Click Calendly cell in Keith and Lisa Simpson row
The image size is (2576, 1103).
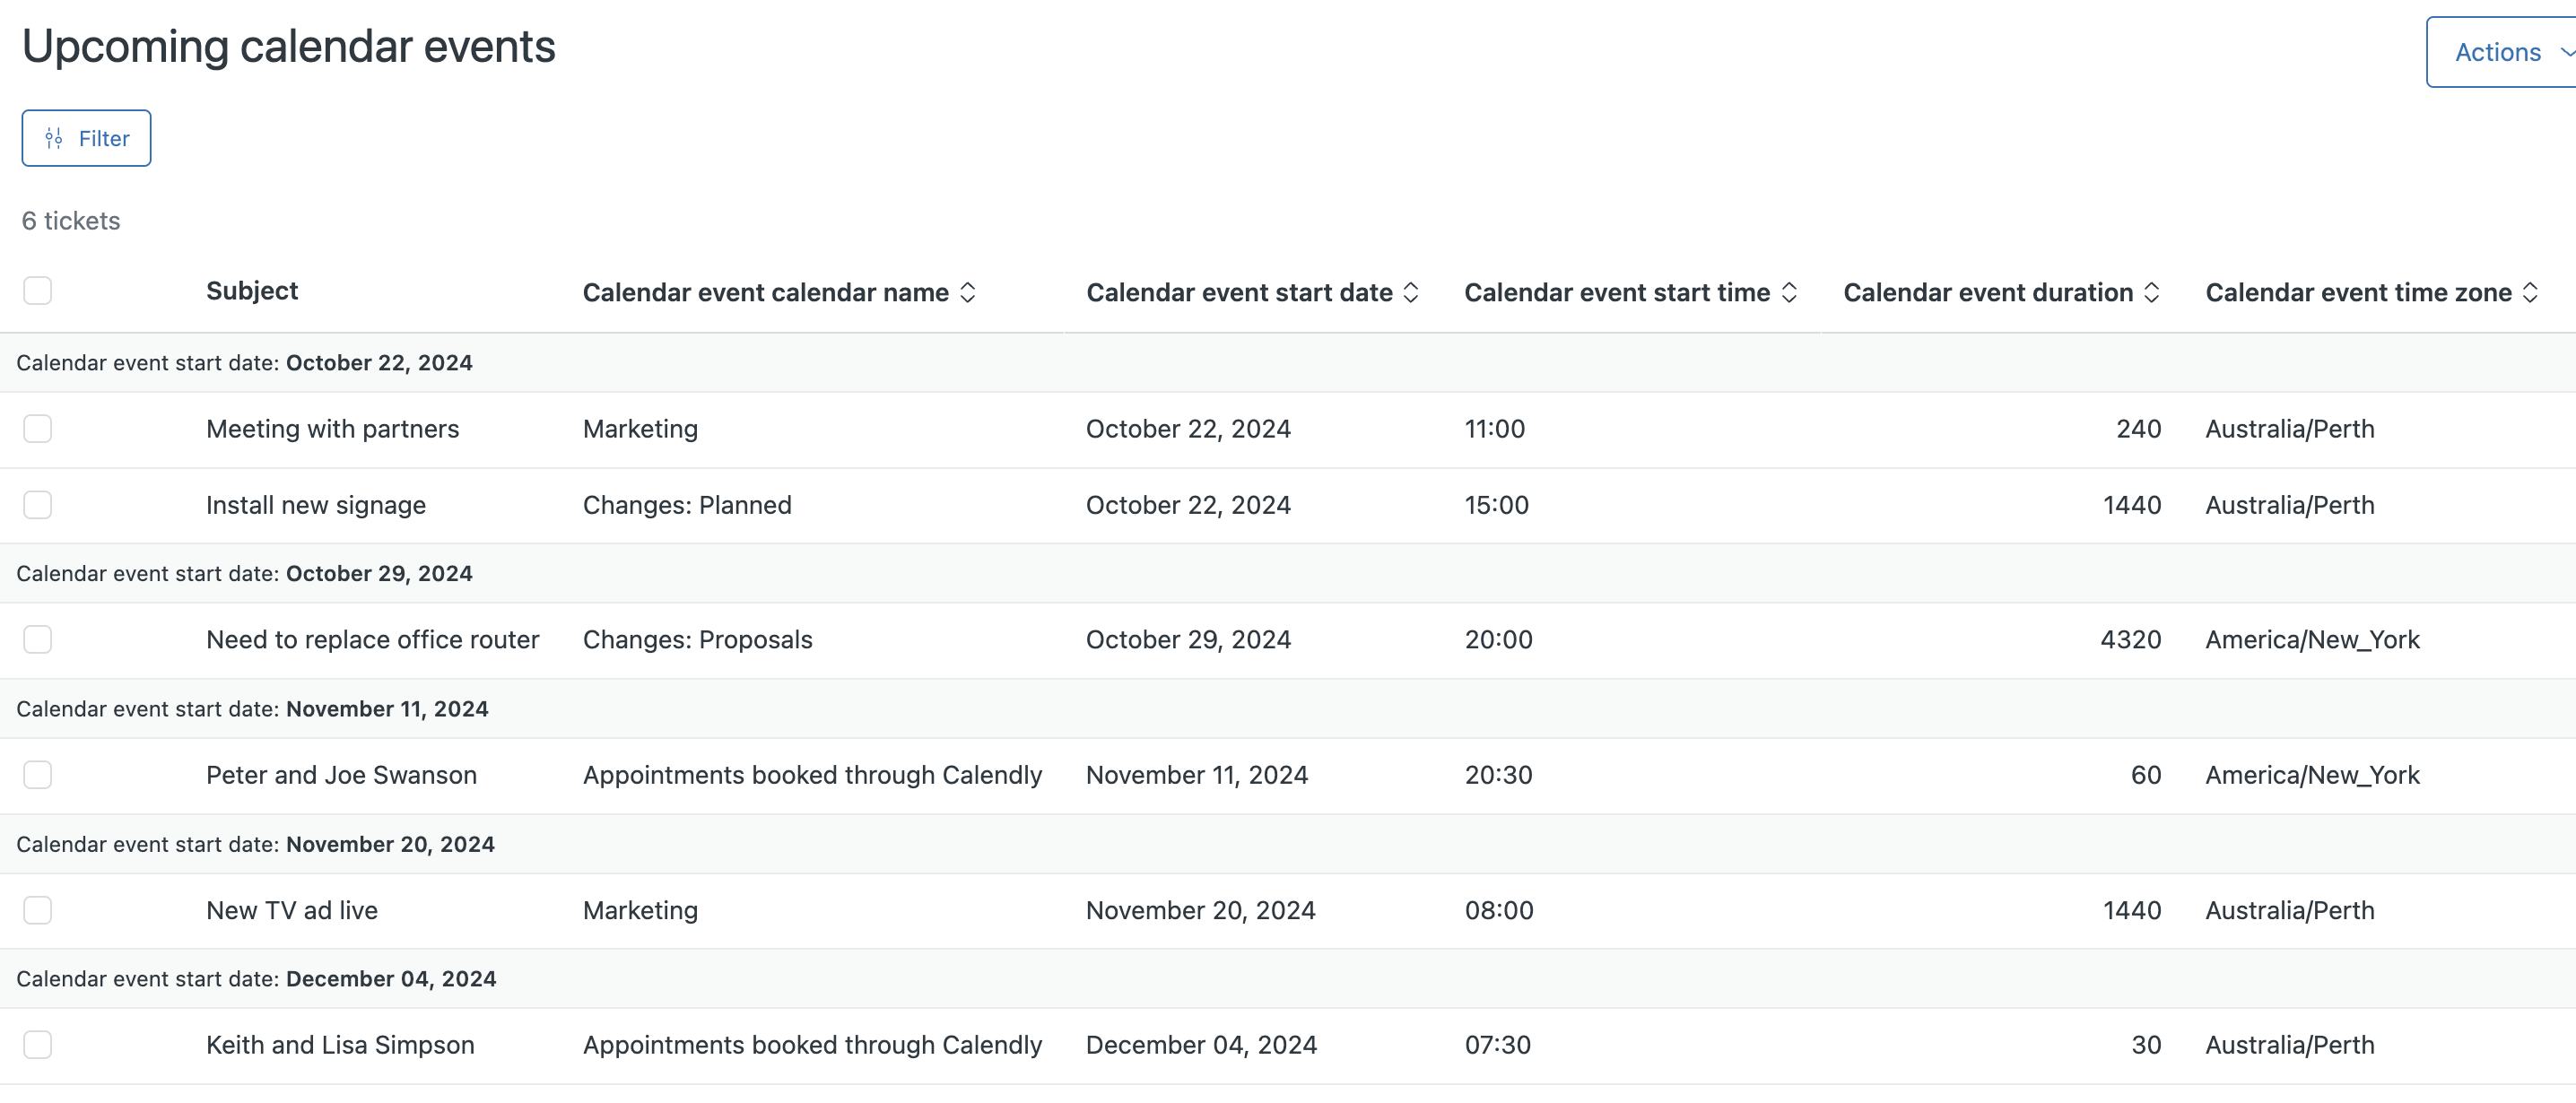(x=813, y=1045)
